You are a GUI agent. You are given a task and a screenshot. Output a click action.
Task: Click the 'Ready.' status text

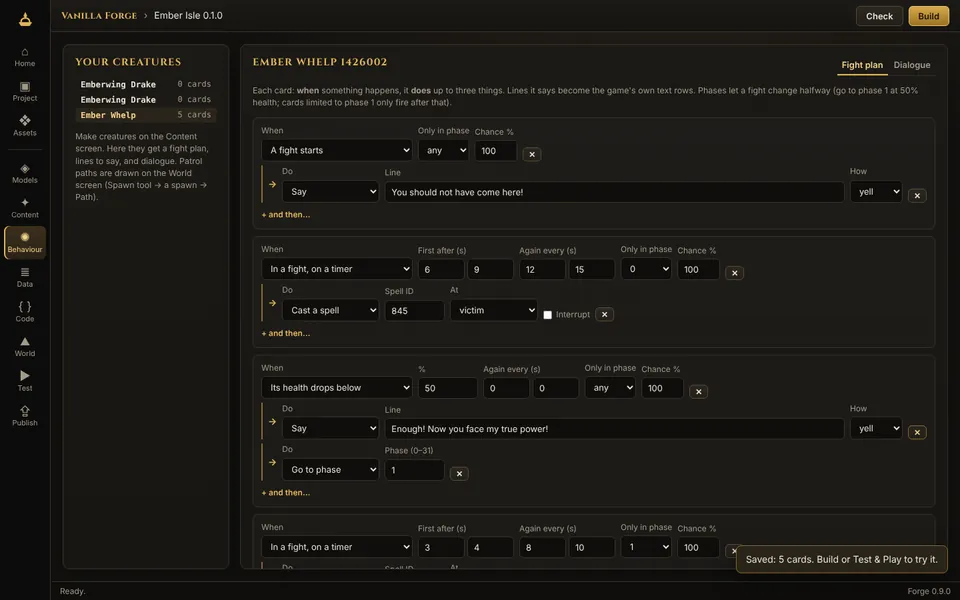[72, 591]
